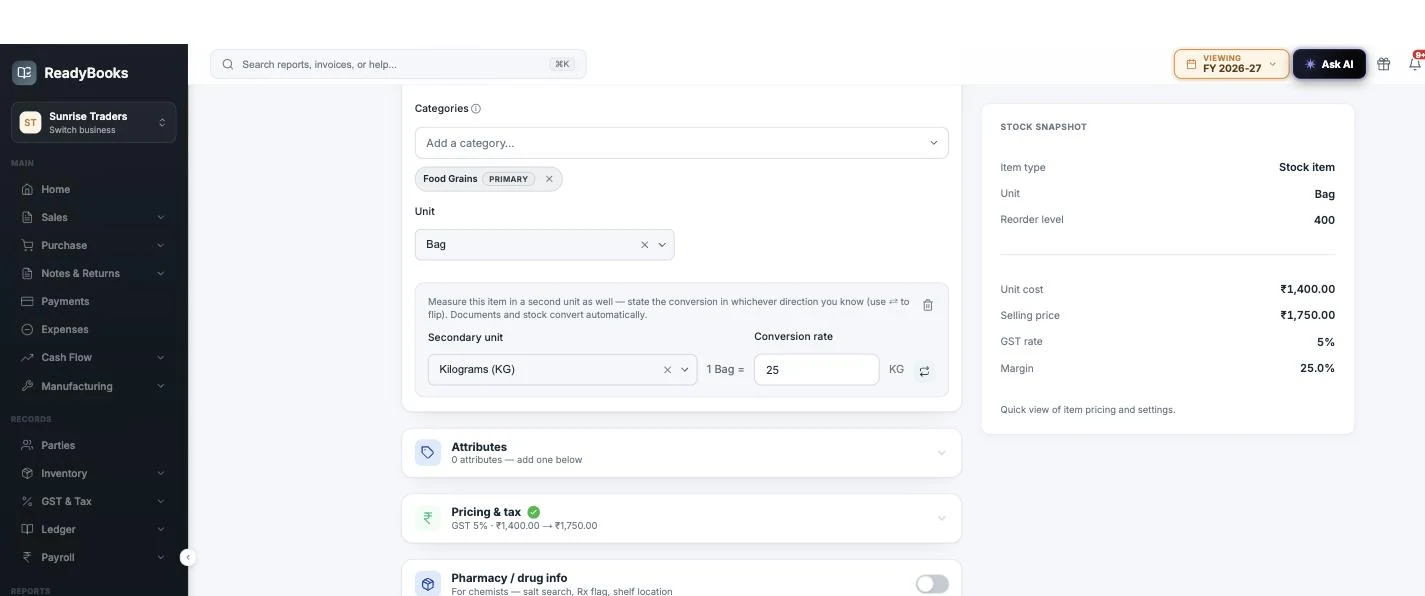
Task: Click the GST rate 5% value
Action: (1326, 342)
